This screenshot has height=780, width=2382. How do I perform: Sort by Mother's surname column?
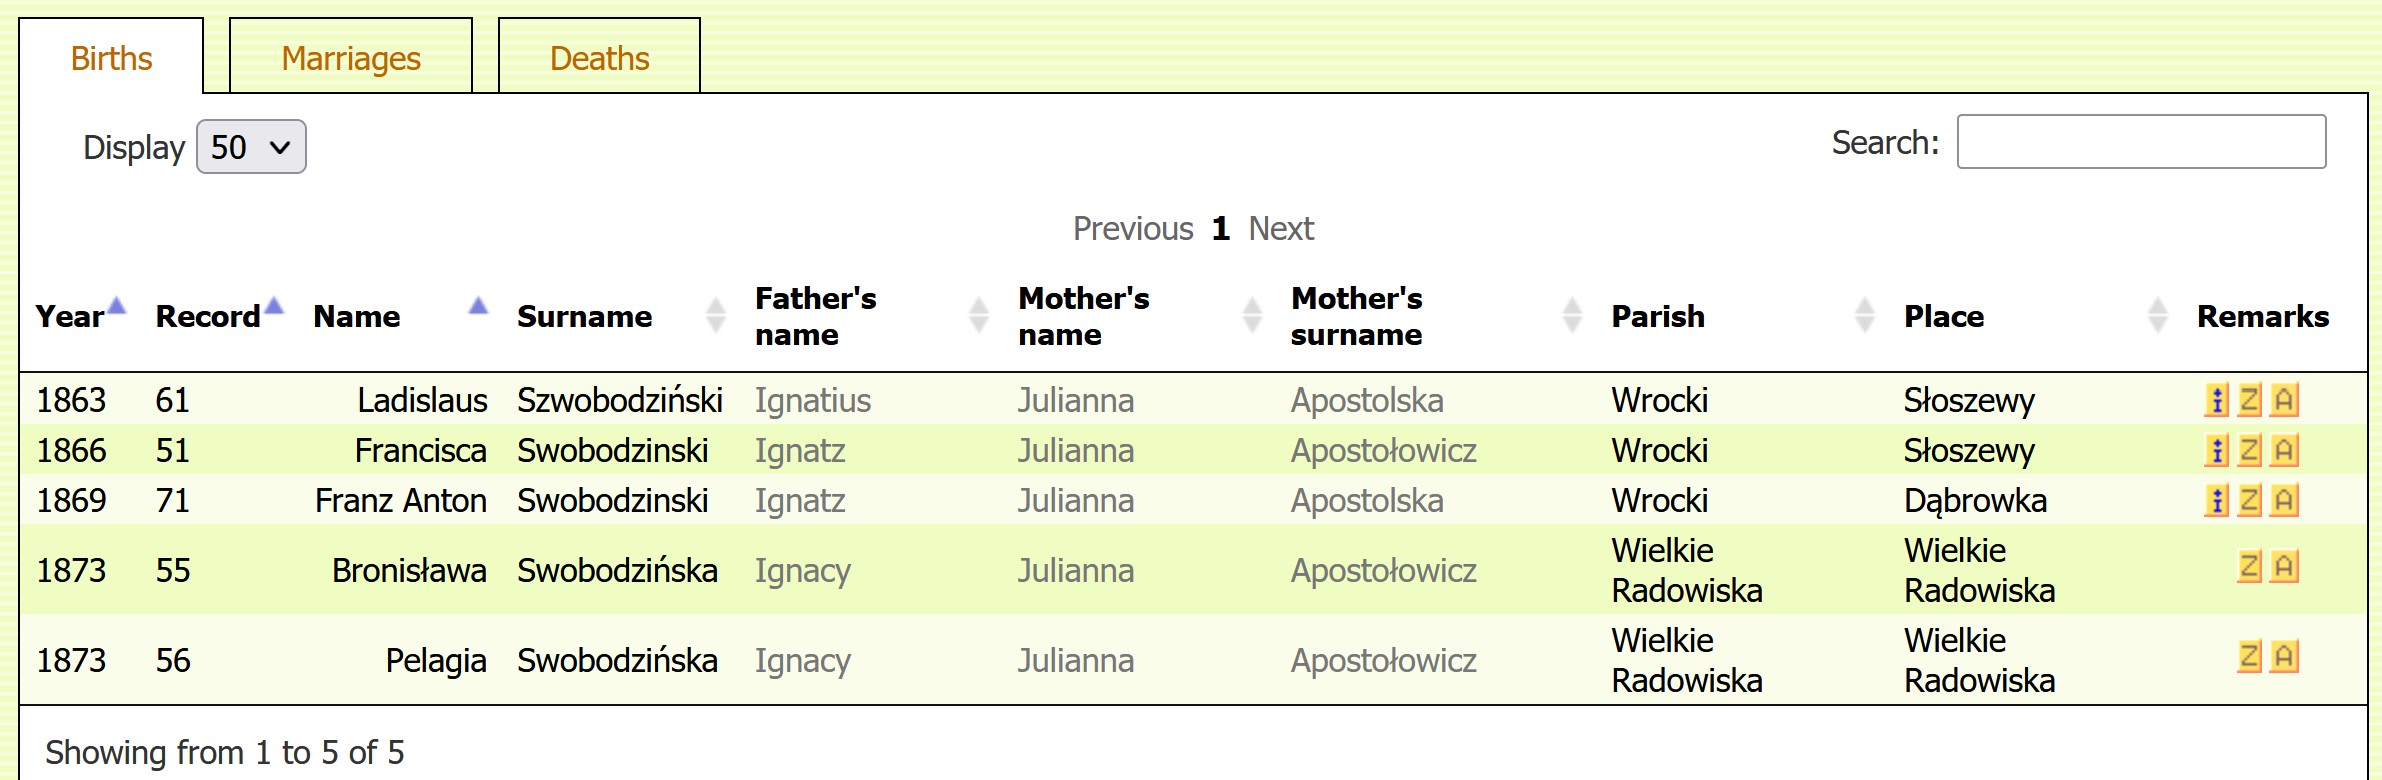1356,316
